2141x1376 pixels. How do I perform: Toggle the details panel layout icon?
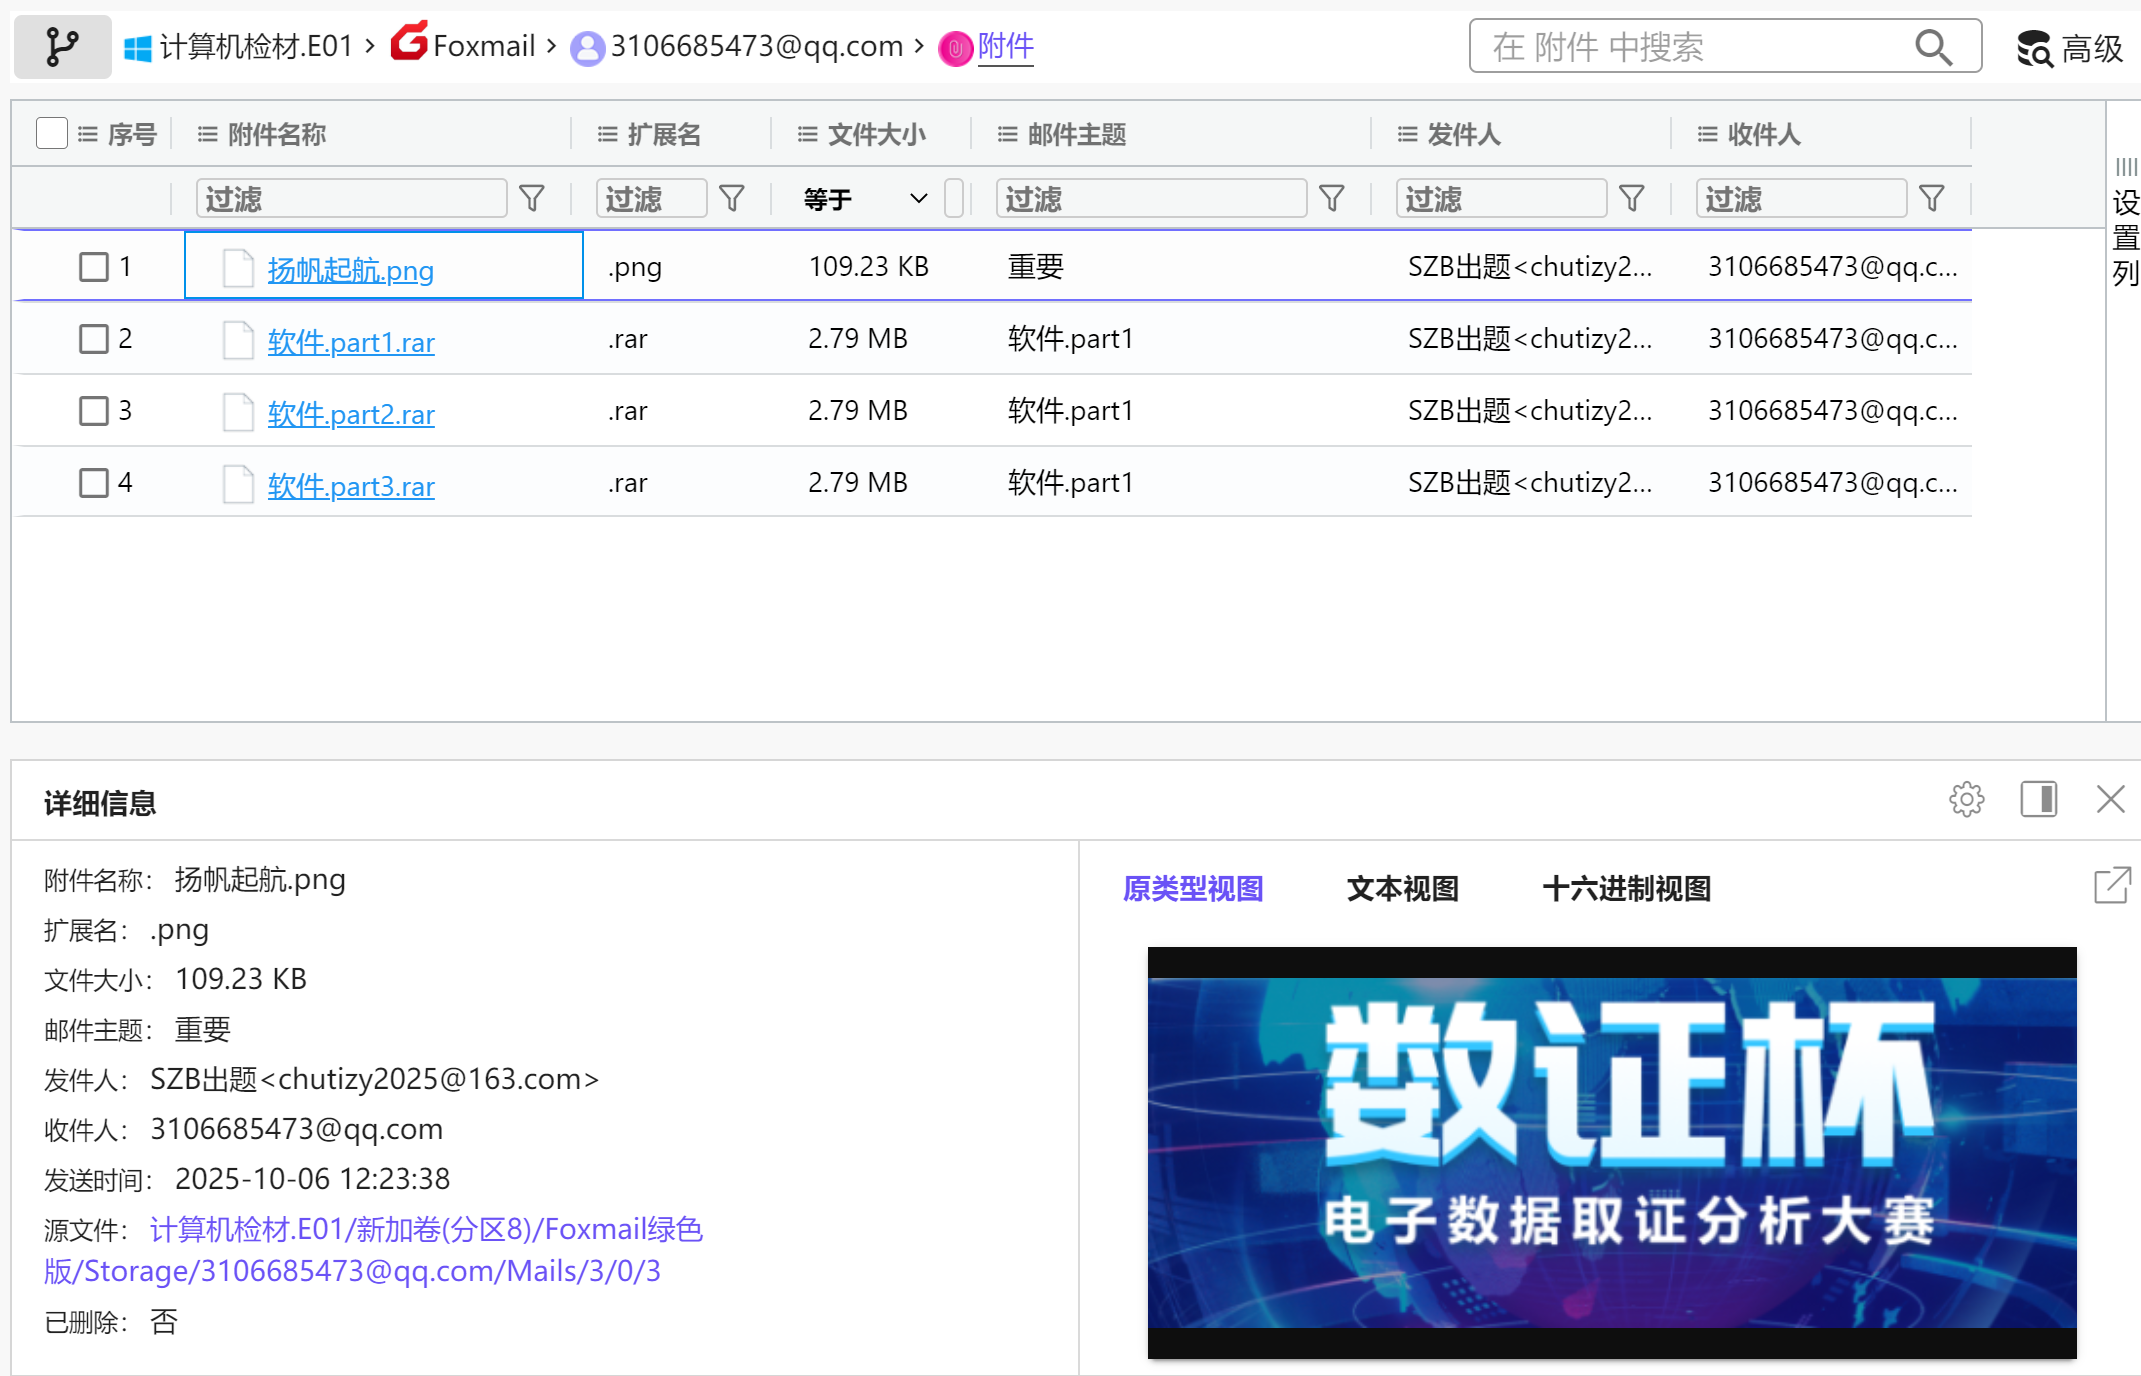tap(2038, 799)
